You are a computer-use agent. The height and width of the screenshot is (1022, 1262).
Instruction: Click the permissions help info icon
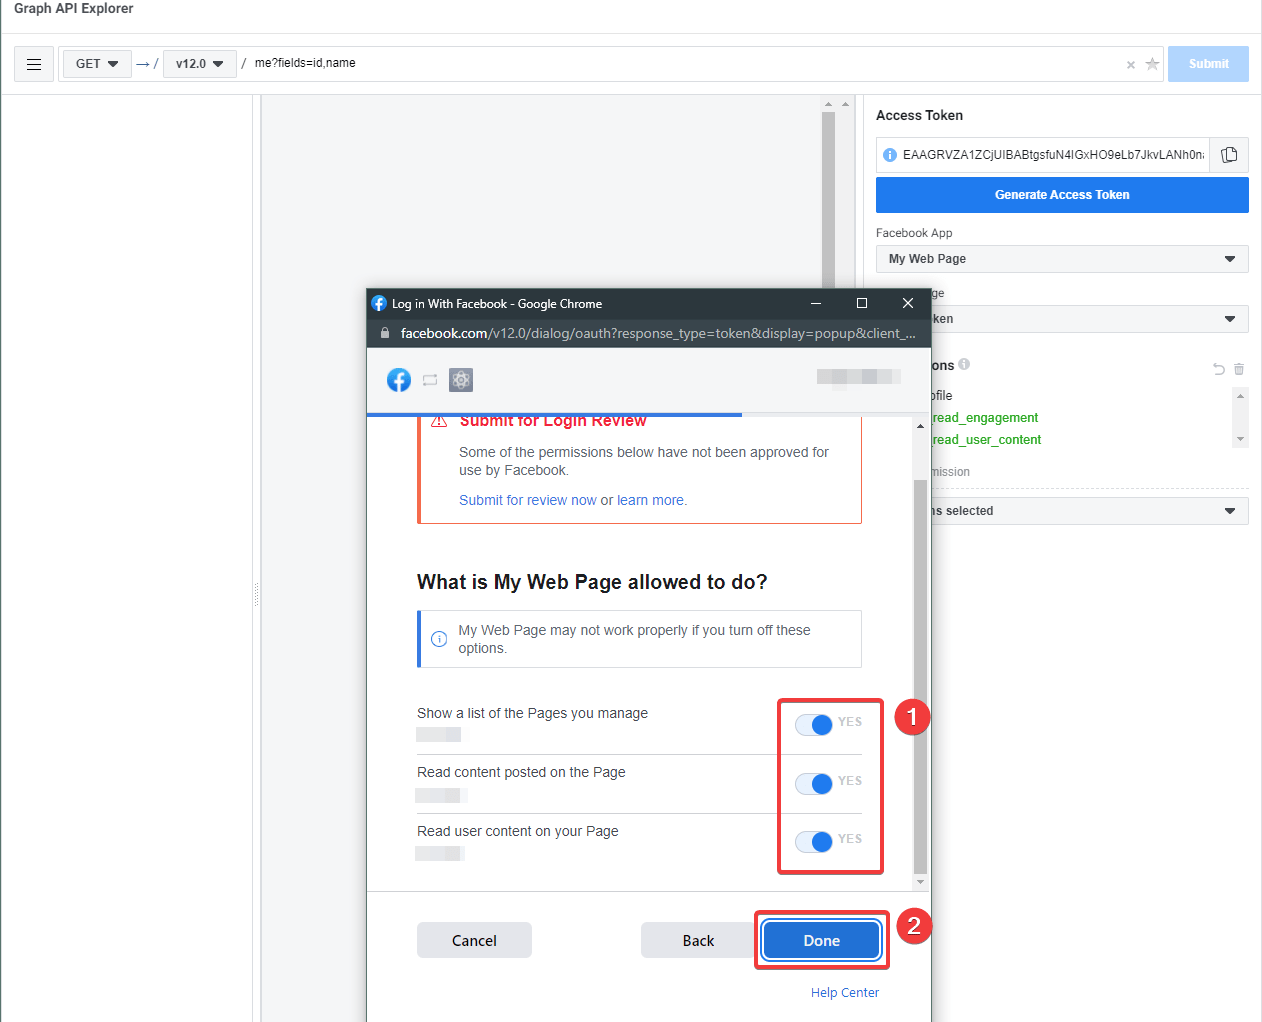(x=964, y=365)
